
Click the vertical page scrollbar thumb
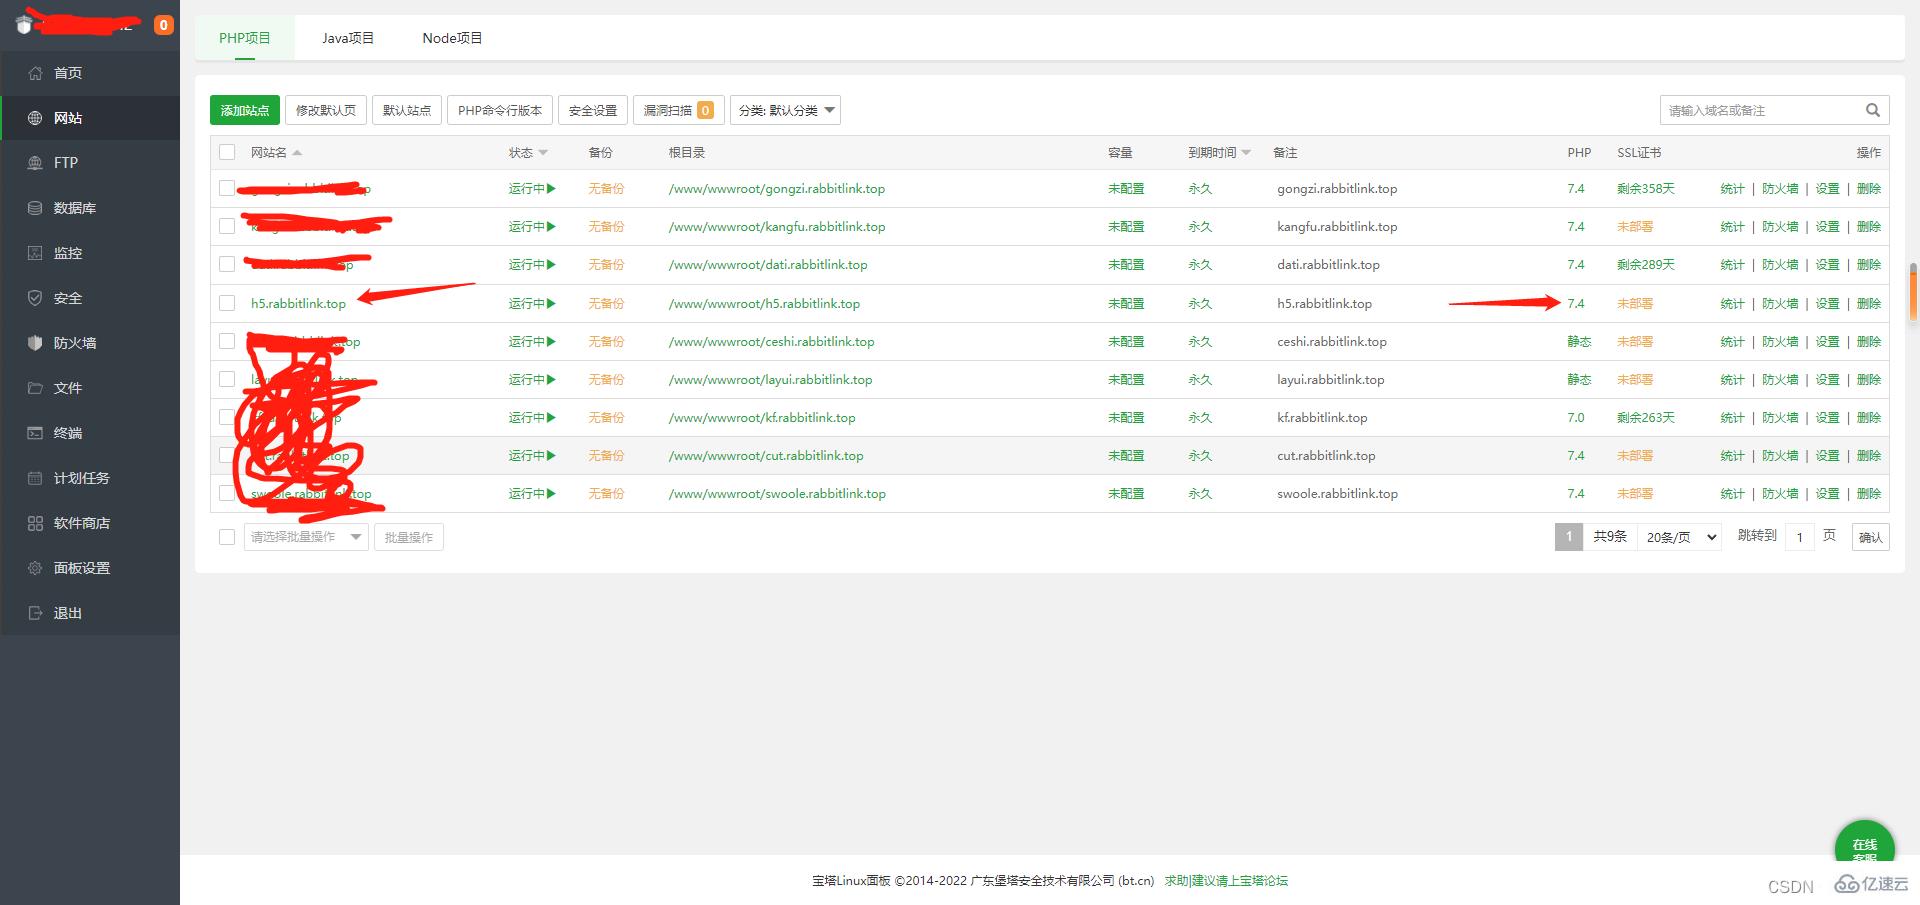pos(1913,291)
